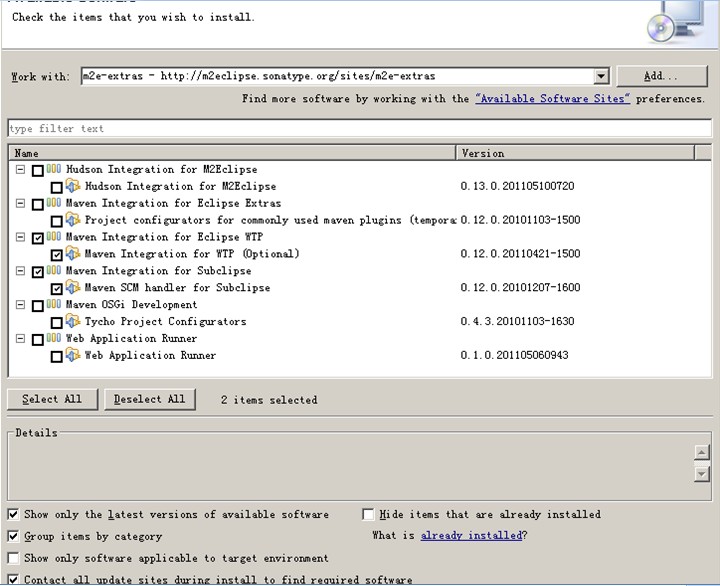Click the Select All button
This screenshot has height=586, width=720.
coord(52,399)
